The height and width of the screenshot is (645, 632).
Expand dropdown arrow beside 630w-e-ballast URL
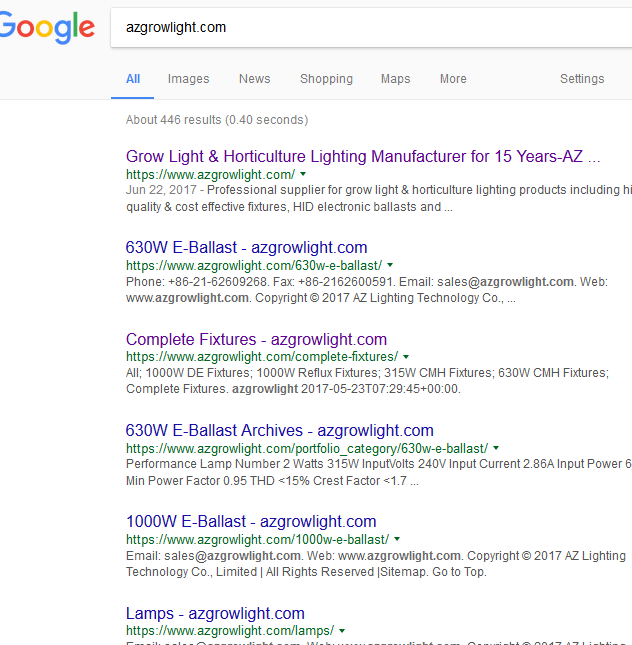coord(390,265)
